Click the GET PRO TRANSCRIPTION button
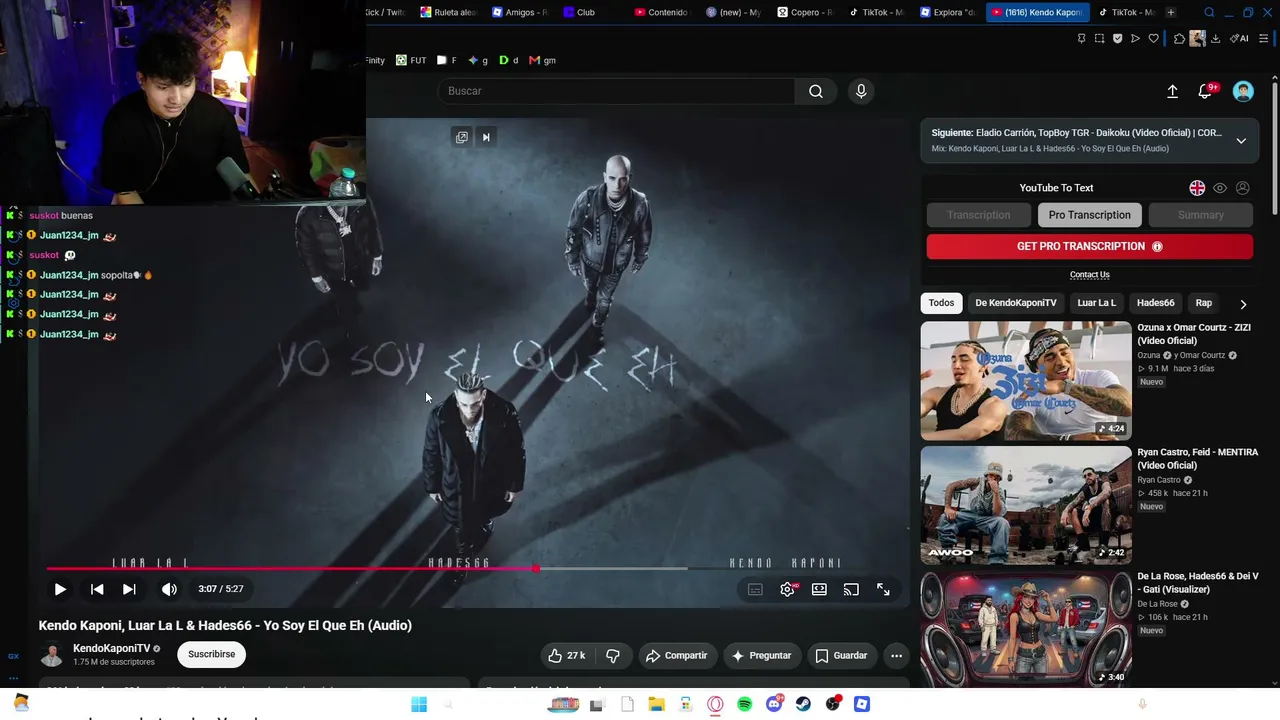 click(1090, 246)
